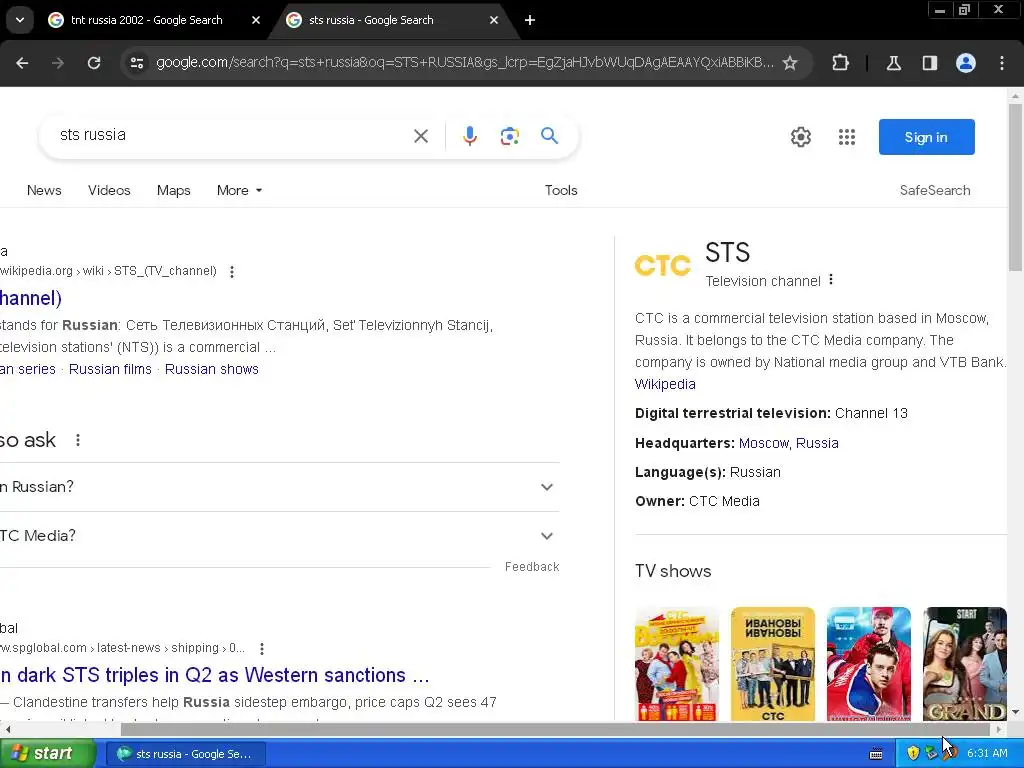1024x768 pixels.
Task: Click the Feedback link
Action: click(x=532, y=567)
